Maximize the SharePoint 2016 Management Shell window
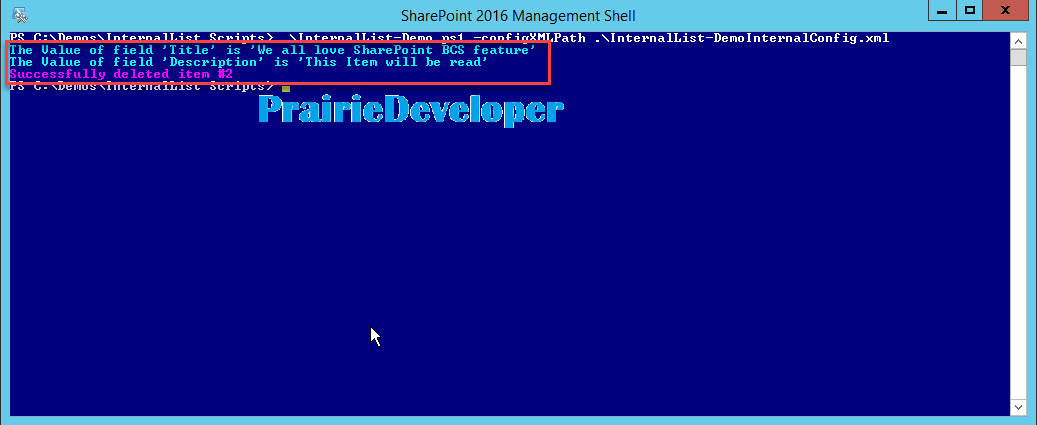 pyautogui.click(x=970, y=11)
